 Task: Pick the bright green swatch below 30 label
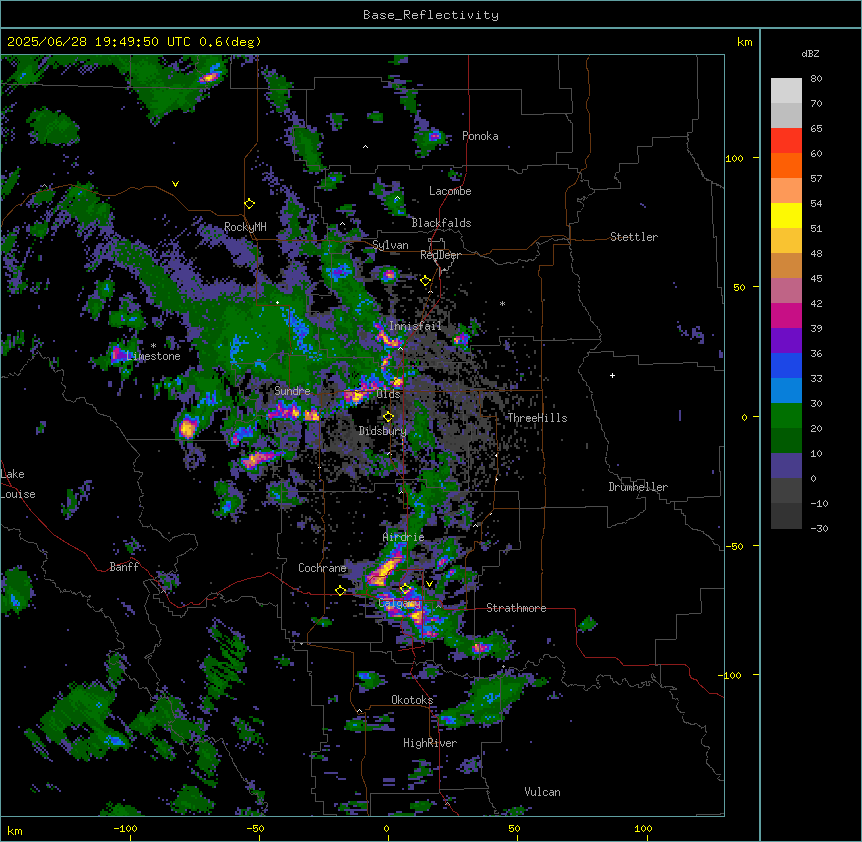click(x=786, y=416)
